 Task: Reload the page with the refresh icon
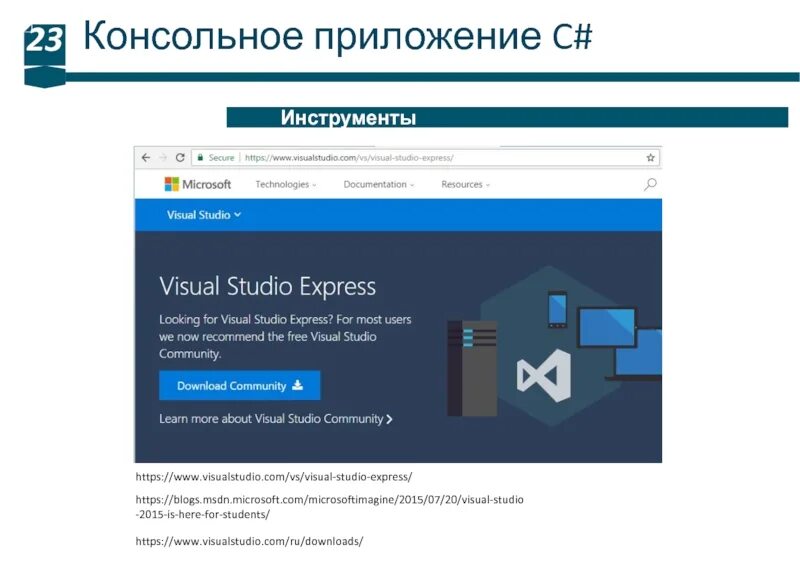point(180,158)
